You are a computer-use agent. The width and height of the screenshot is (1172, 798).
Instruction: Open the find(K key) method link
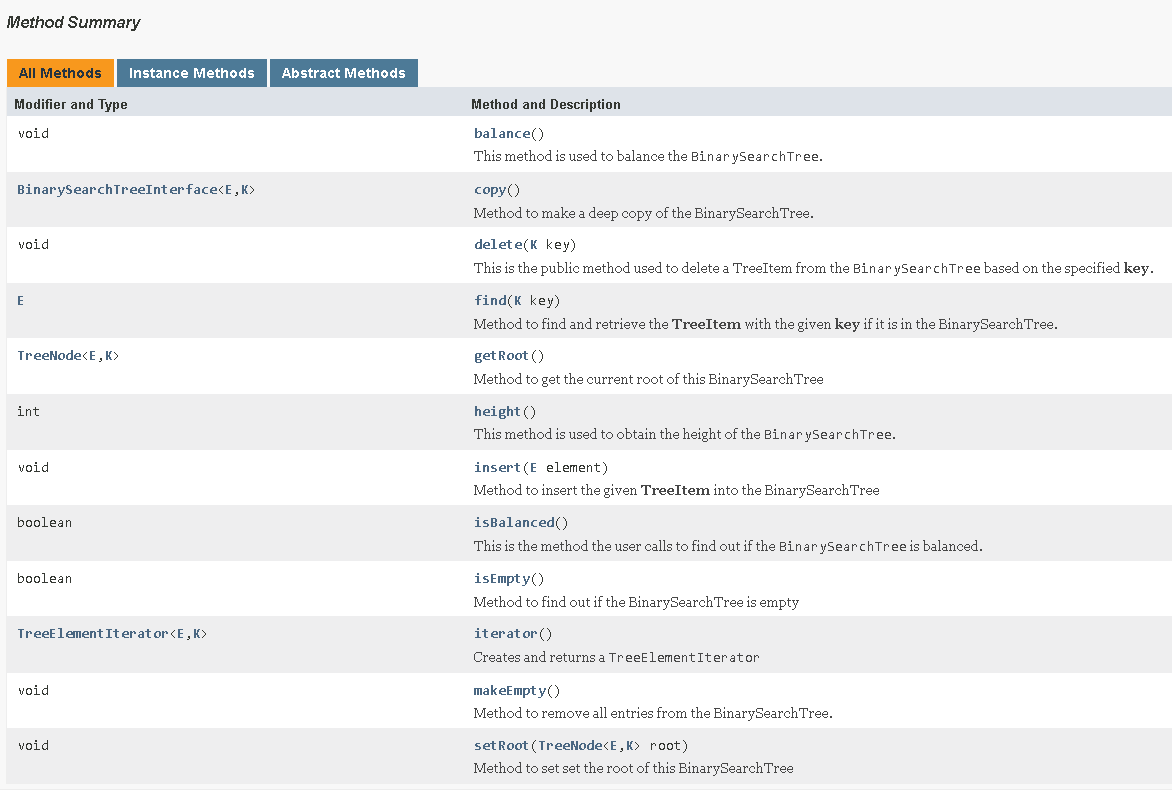[x=490, y=299]
